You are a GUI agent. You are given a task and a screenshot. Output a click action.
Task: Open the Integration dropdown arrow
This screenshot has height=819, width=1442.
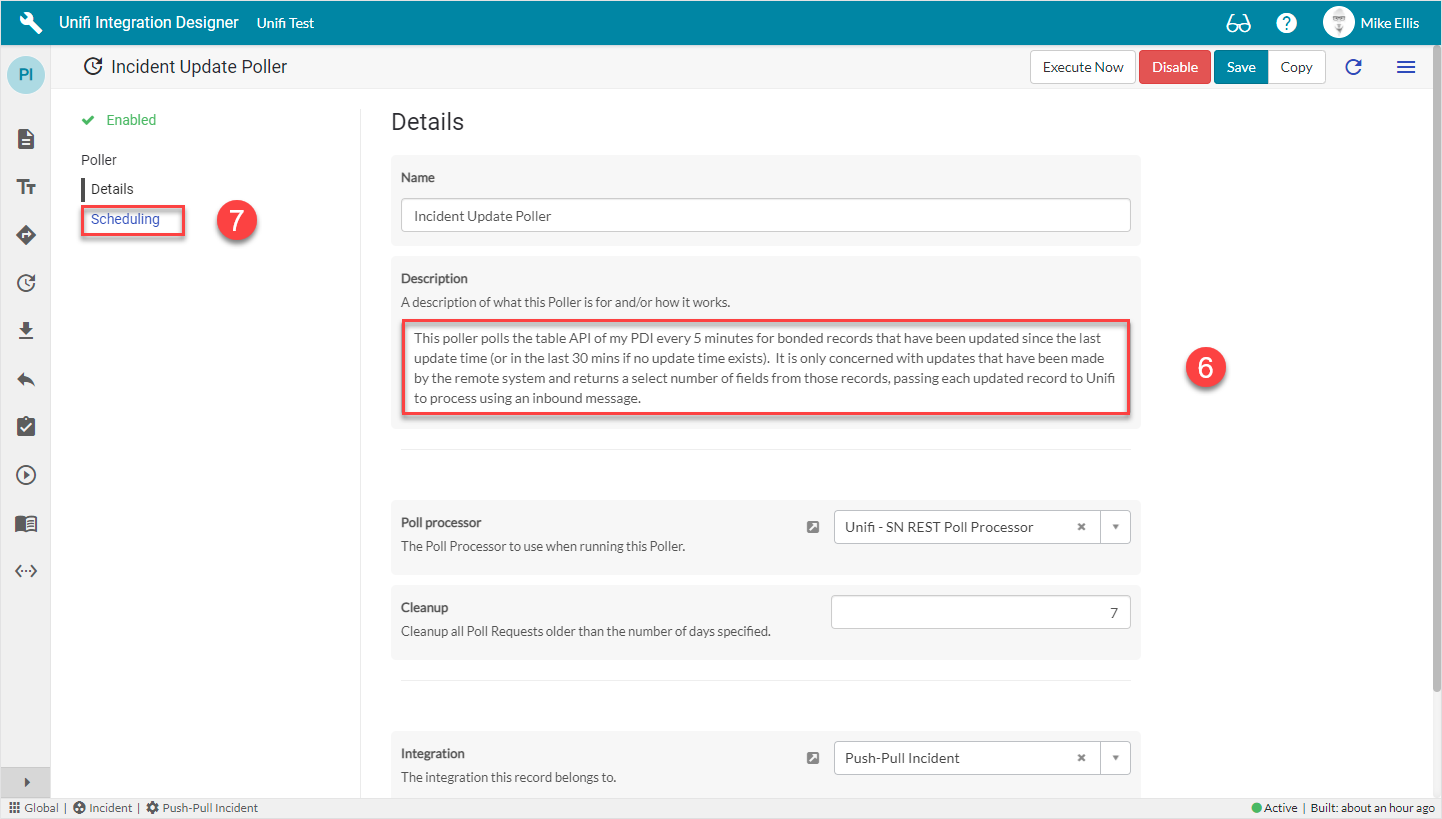pos(1115,758)
